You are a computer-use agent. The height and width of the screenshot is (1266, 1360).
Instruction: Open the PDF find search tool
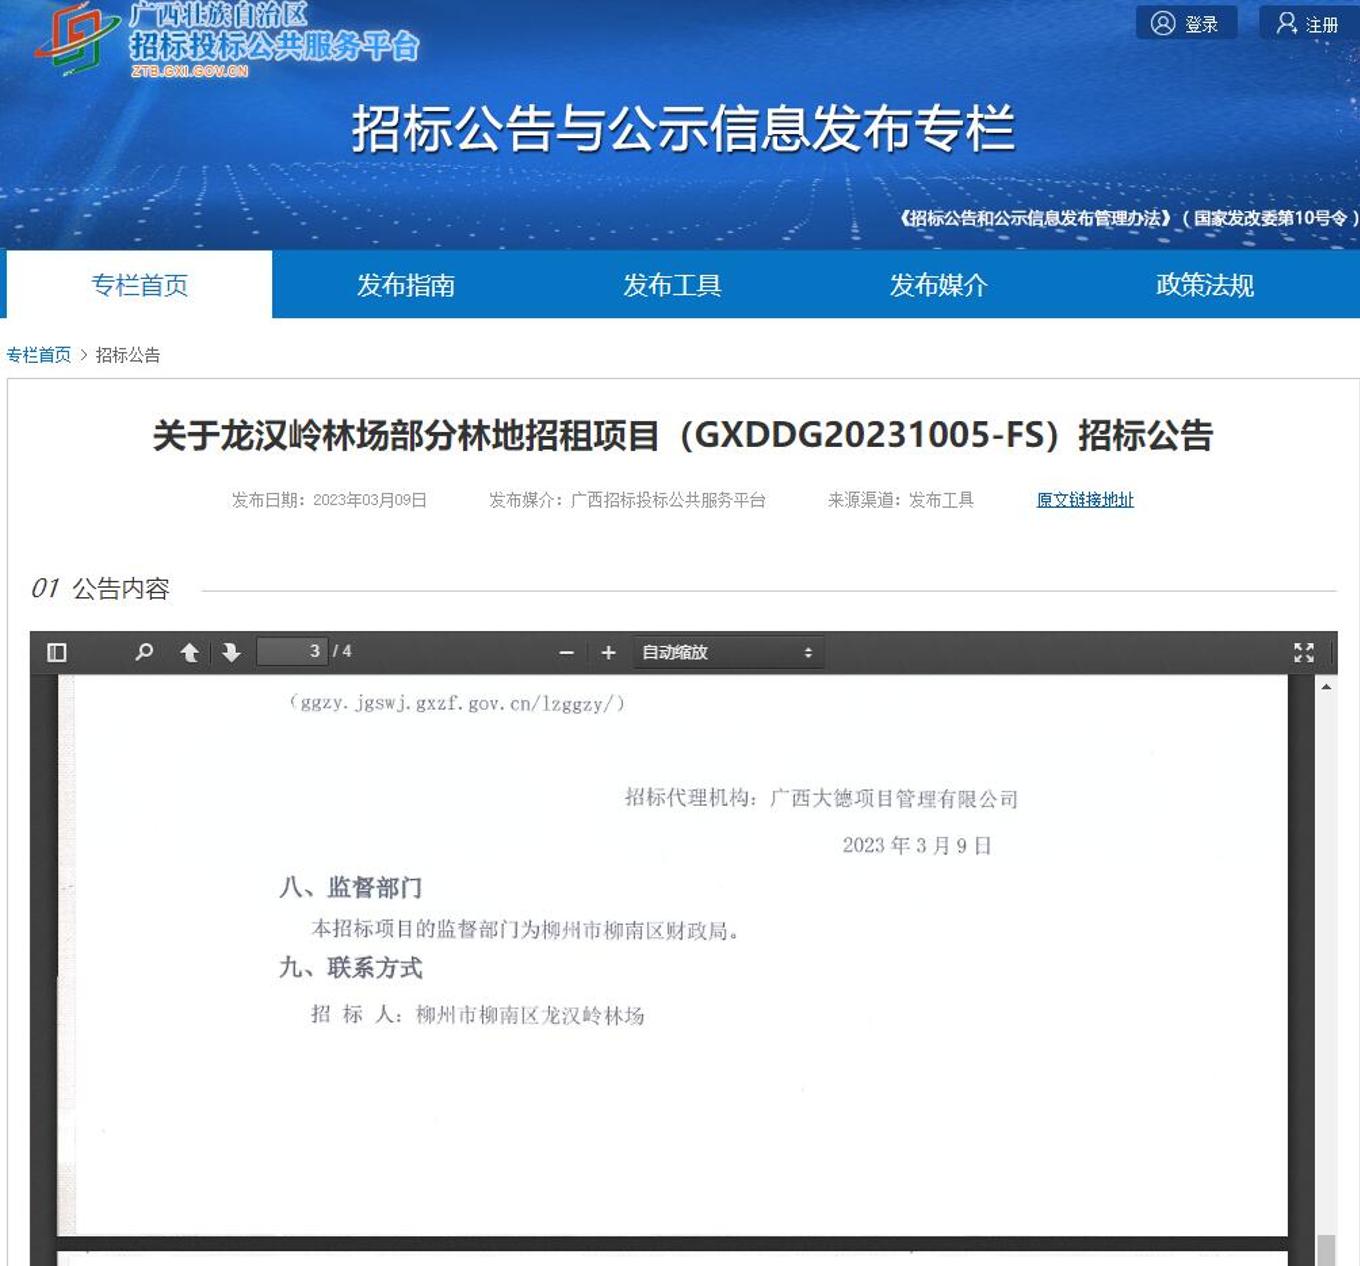(144, 653)
